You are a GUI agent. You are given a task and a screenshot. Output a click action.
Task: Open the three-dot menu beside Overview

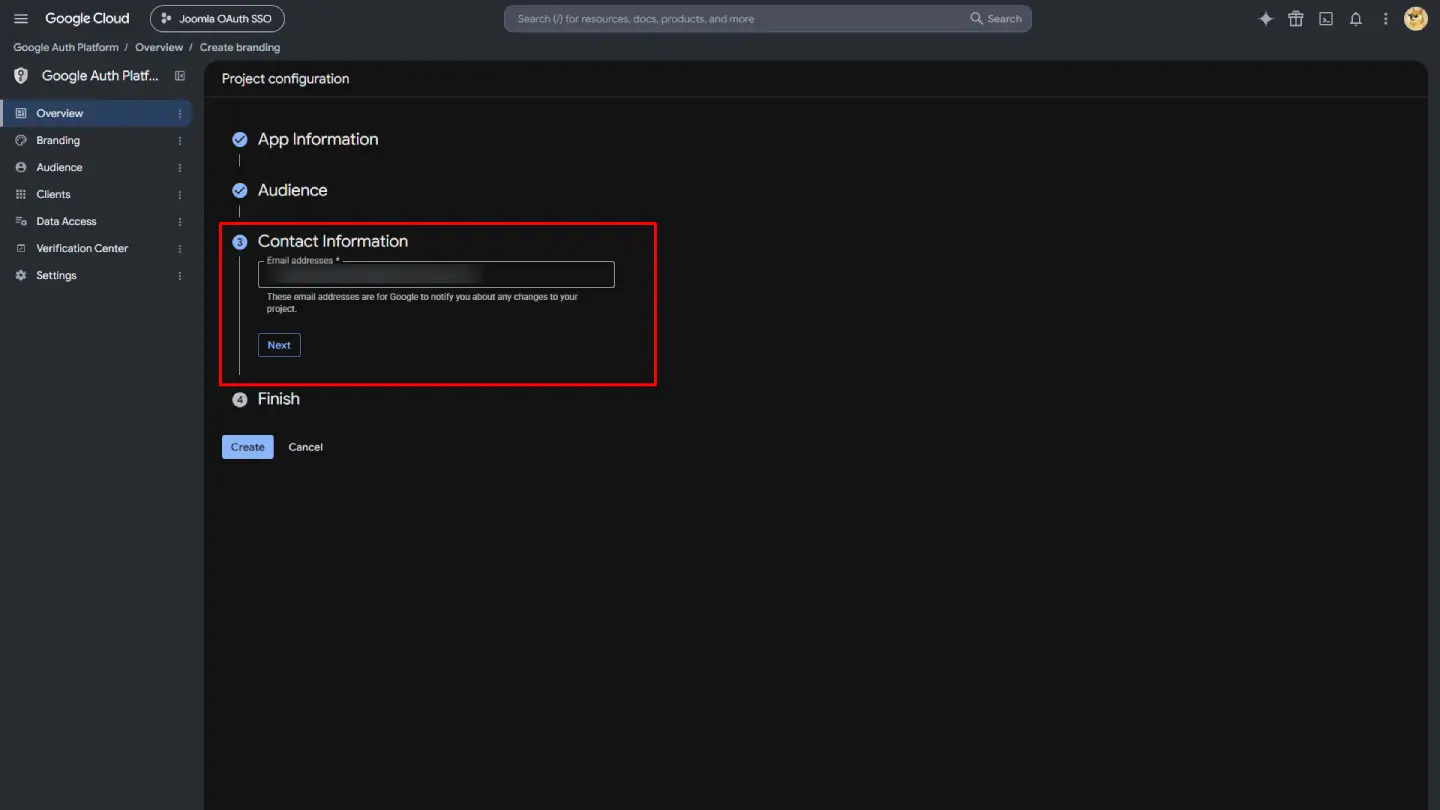click(x=180, y=114)
